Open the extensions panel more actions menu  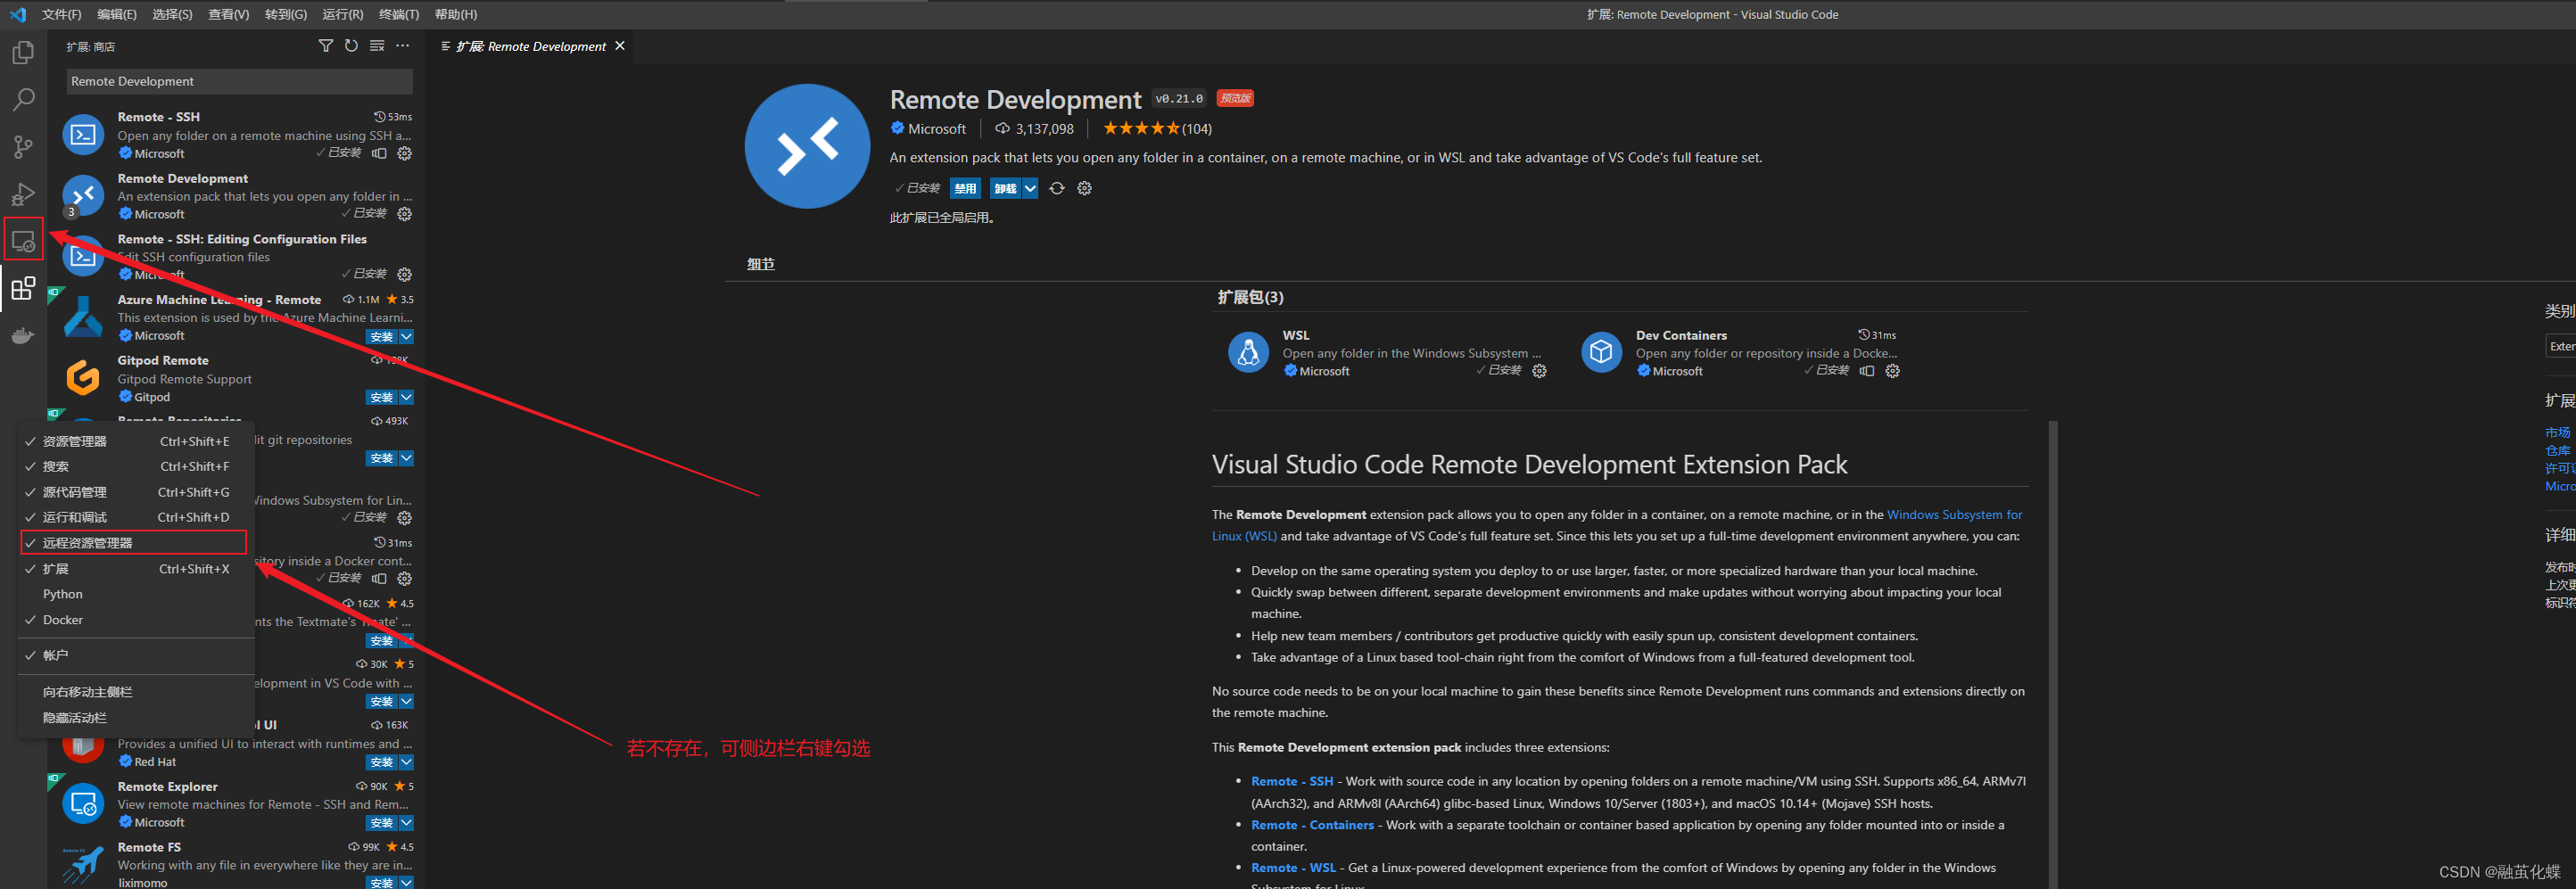[x=403, y=46]
